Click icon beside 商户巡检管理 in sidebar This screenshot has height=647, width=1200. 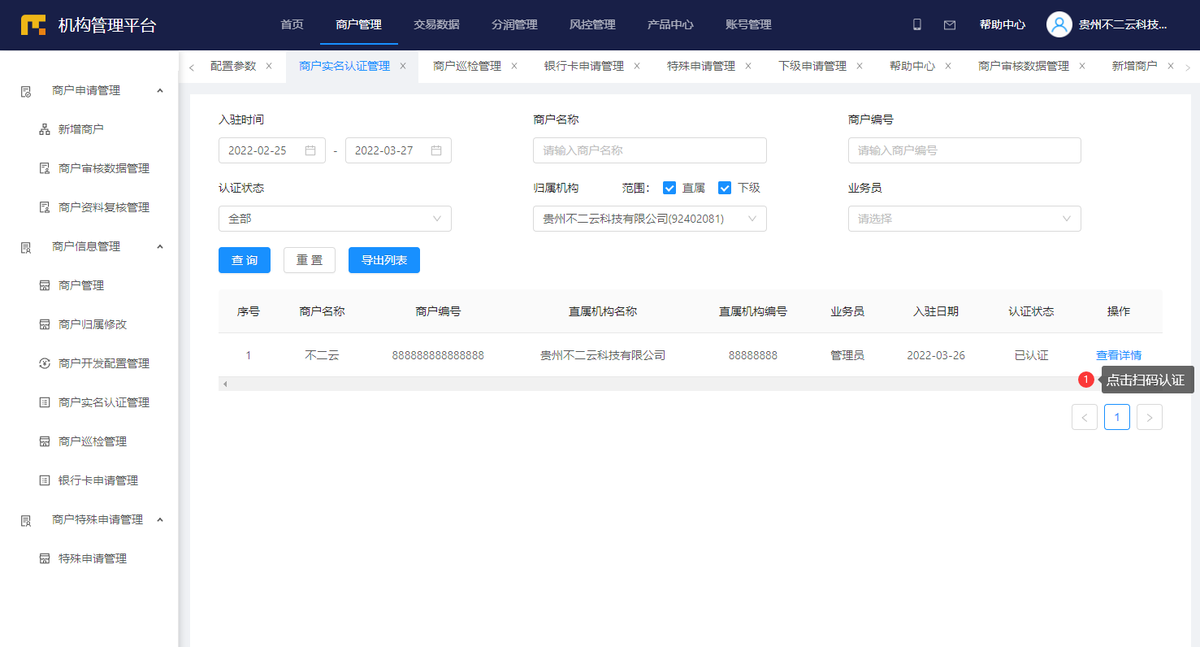tap(44, 441)
